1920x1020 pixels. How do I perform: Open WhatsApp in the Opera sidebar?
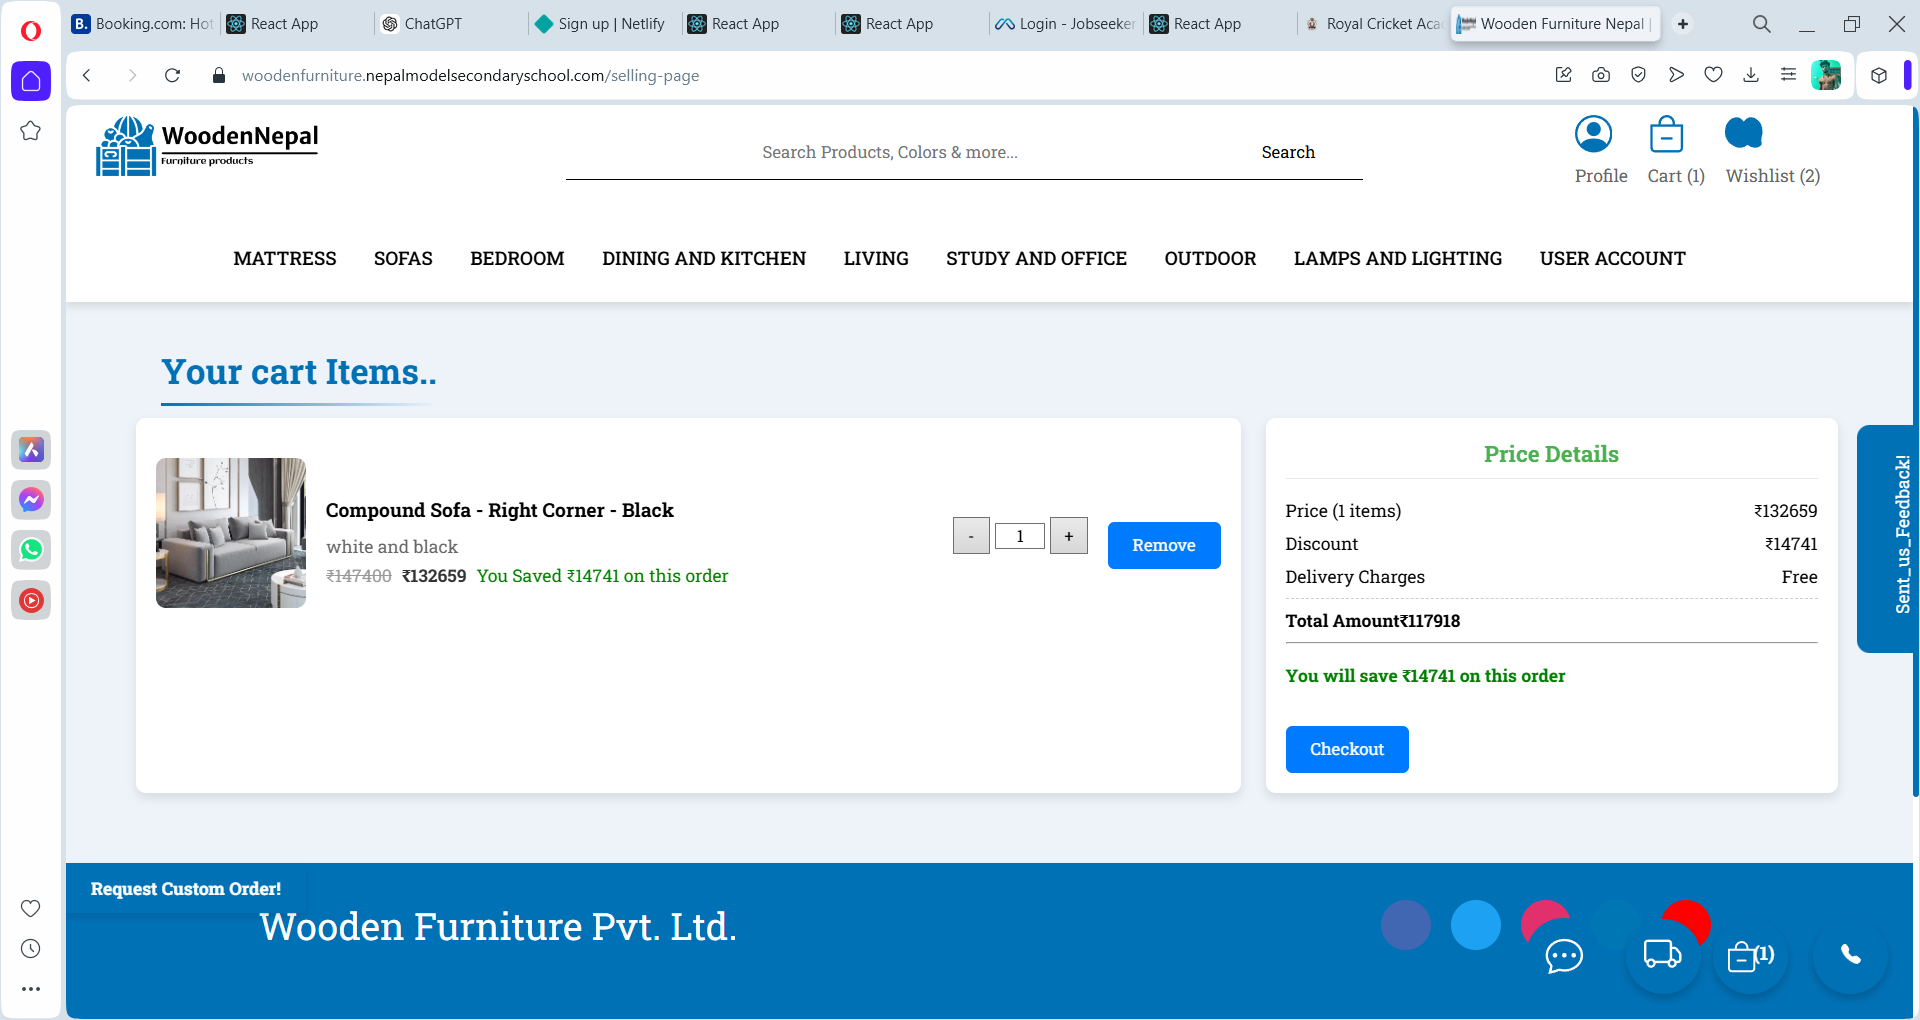pyautogui.click(x=31, y=550)
